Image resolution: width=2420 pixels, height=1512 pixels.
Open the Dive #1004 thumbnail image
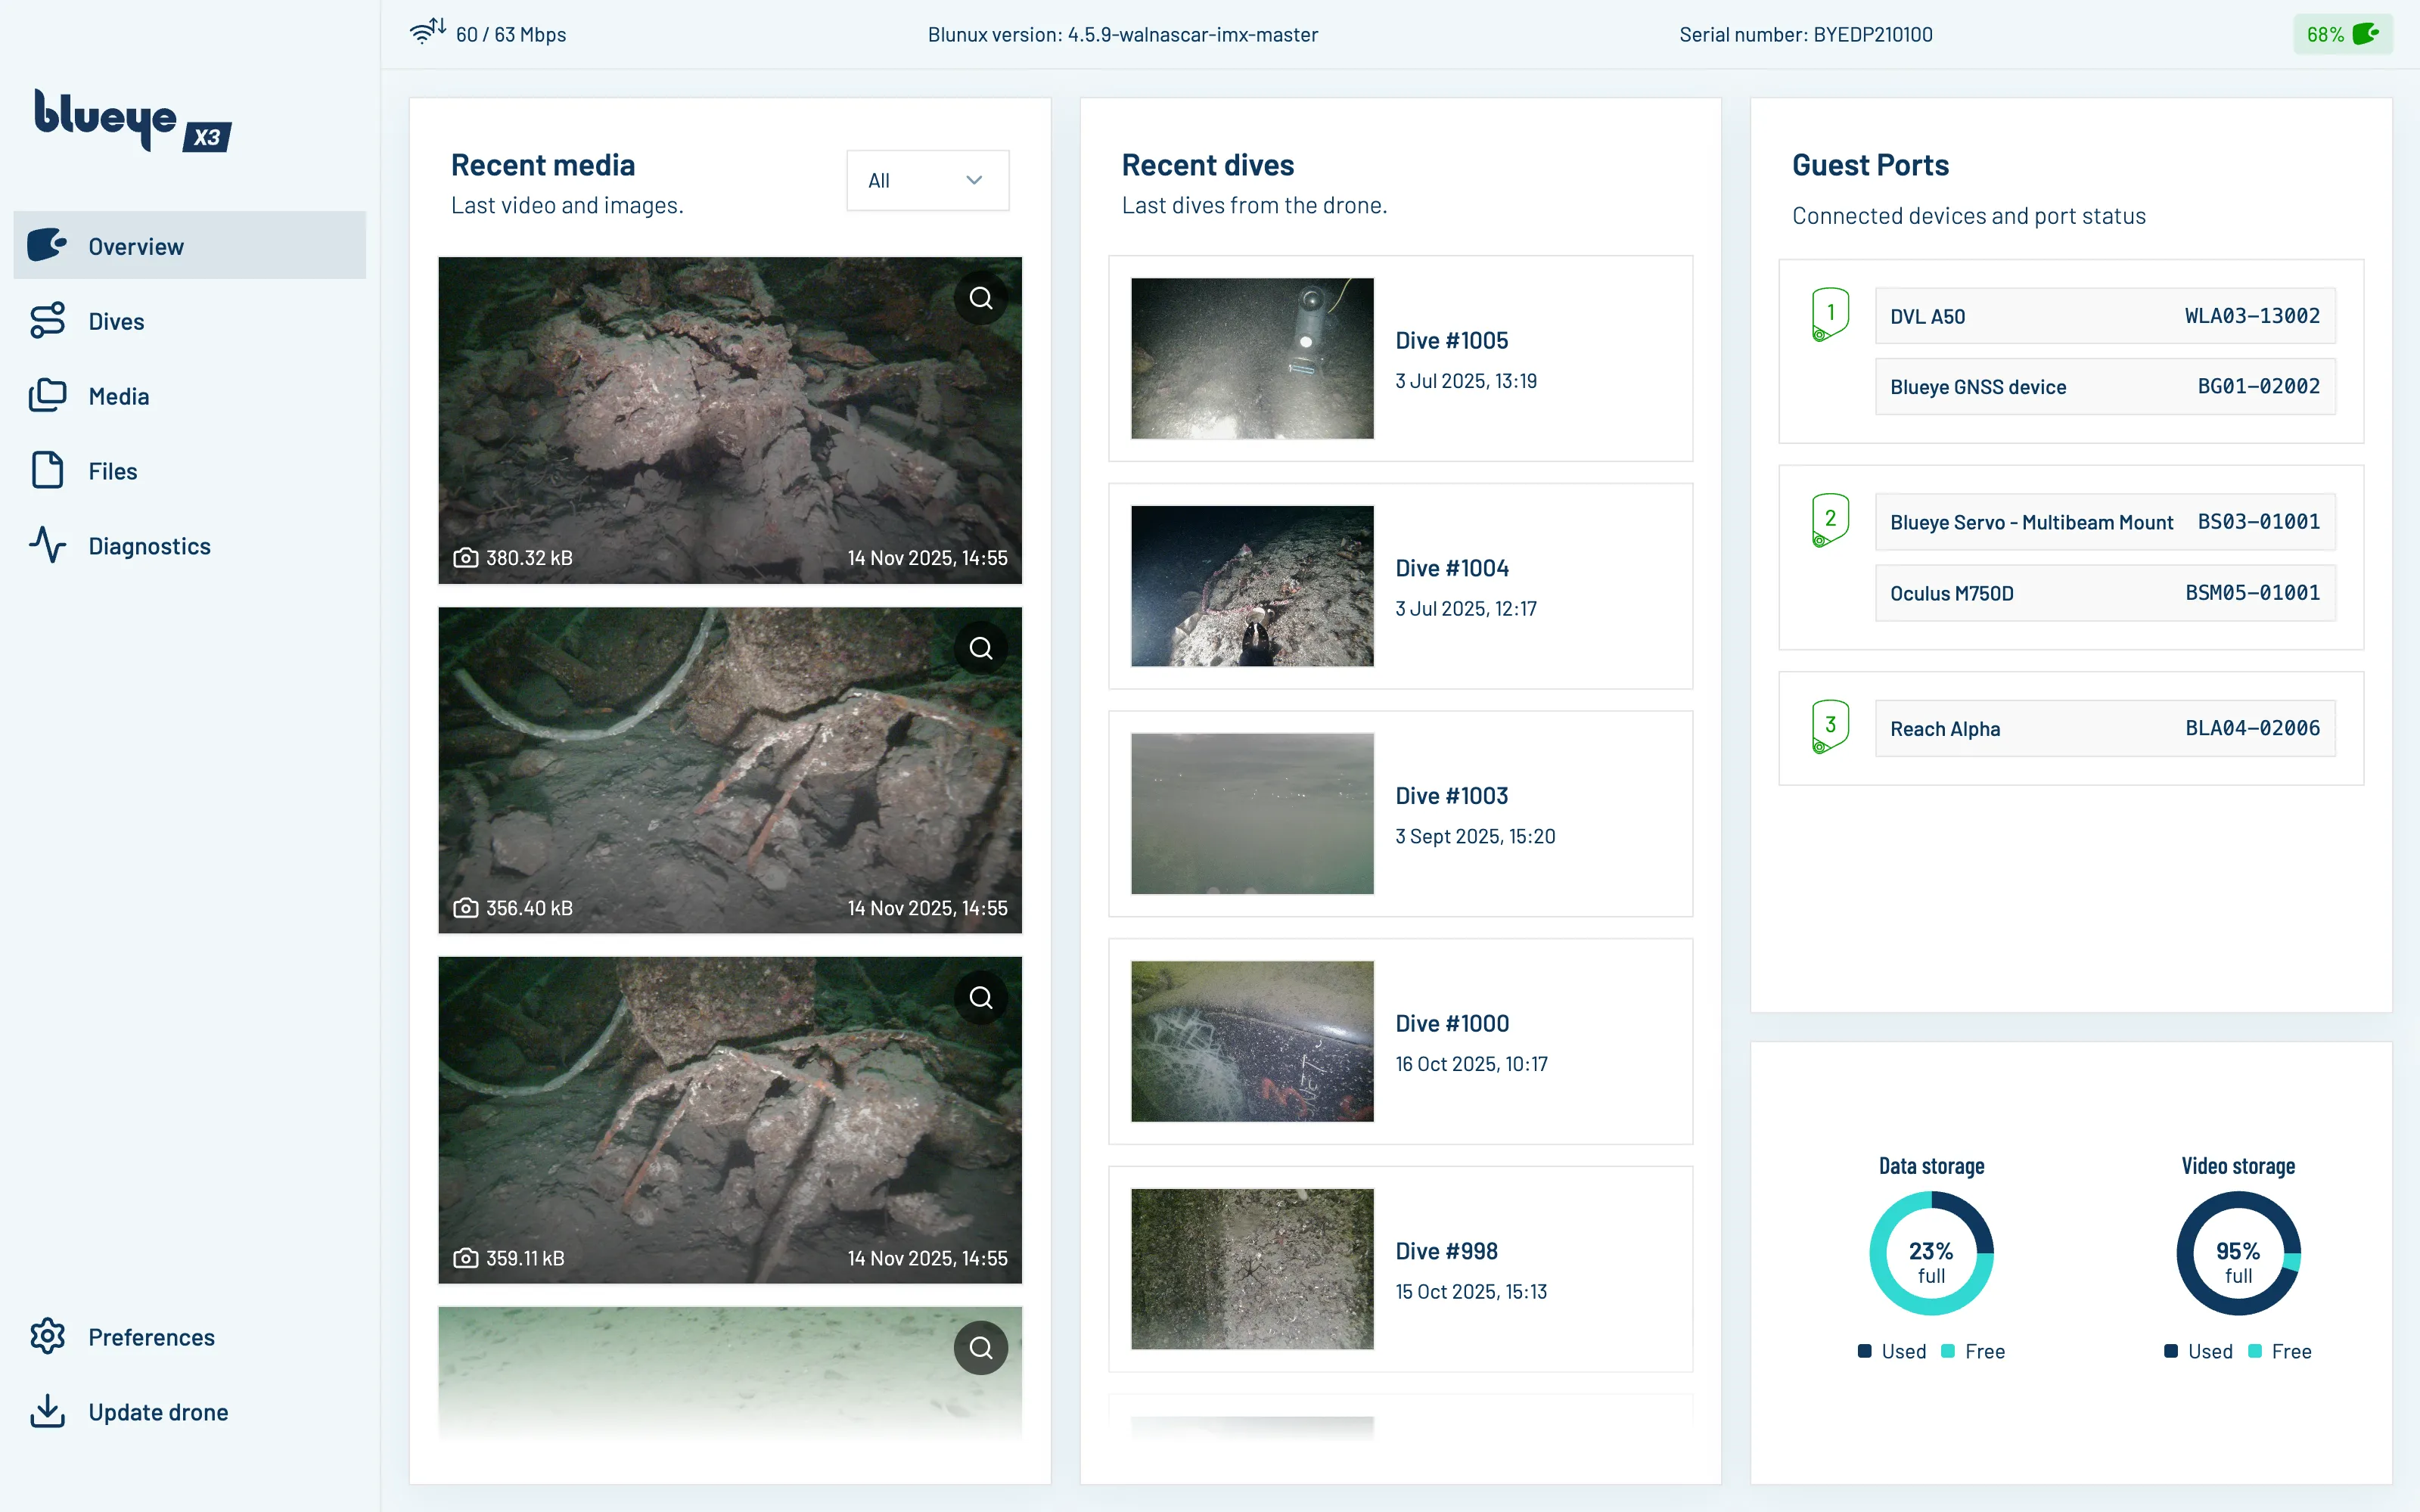1252,586
